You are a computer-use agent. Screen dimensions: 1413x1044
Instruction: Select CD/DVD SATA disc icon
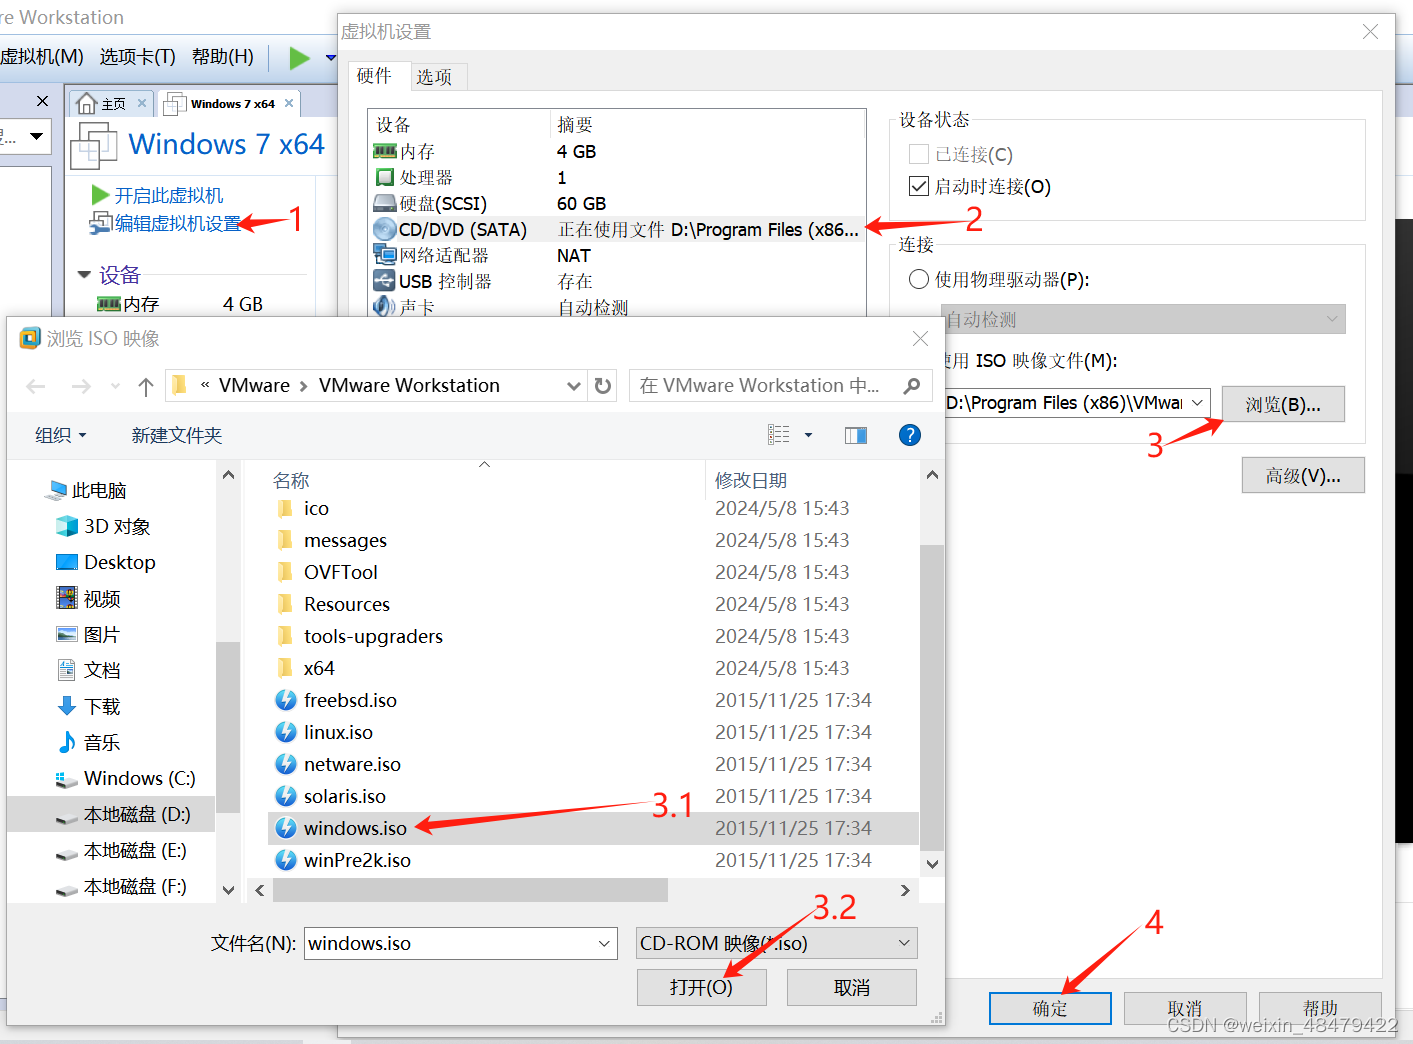point(385,229)
